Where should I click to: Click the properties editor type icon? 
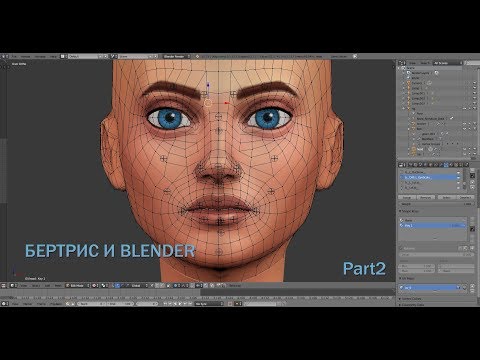click(x=401, y=165)
